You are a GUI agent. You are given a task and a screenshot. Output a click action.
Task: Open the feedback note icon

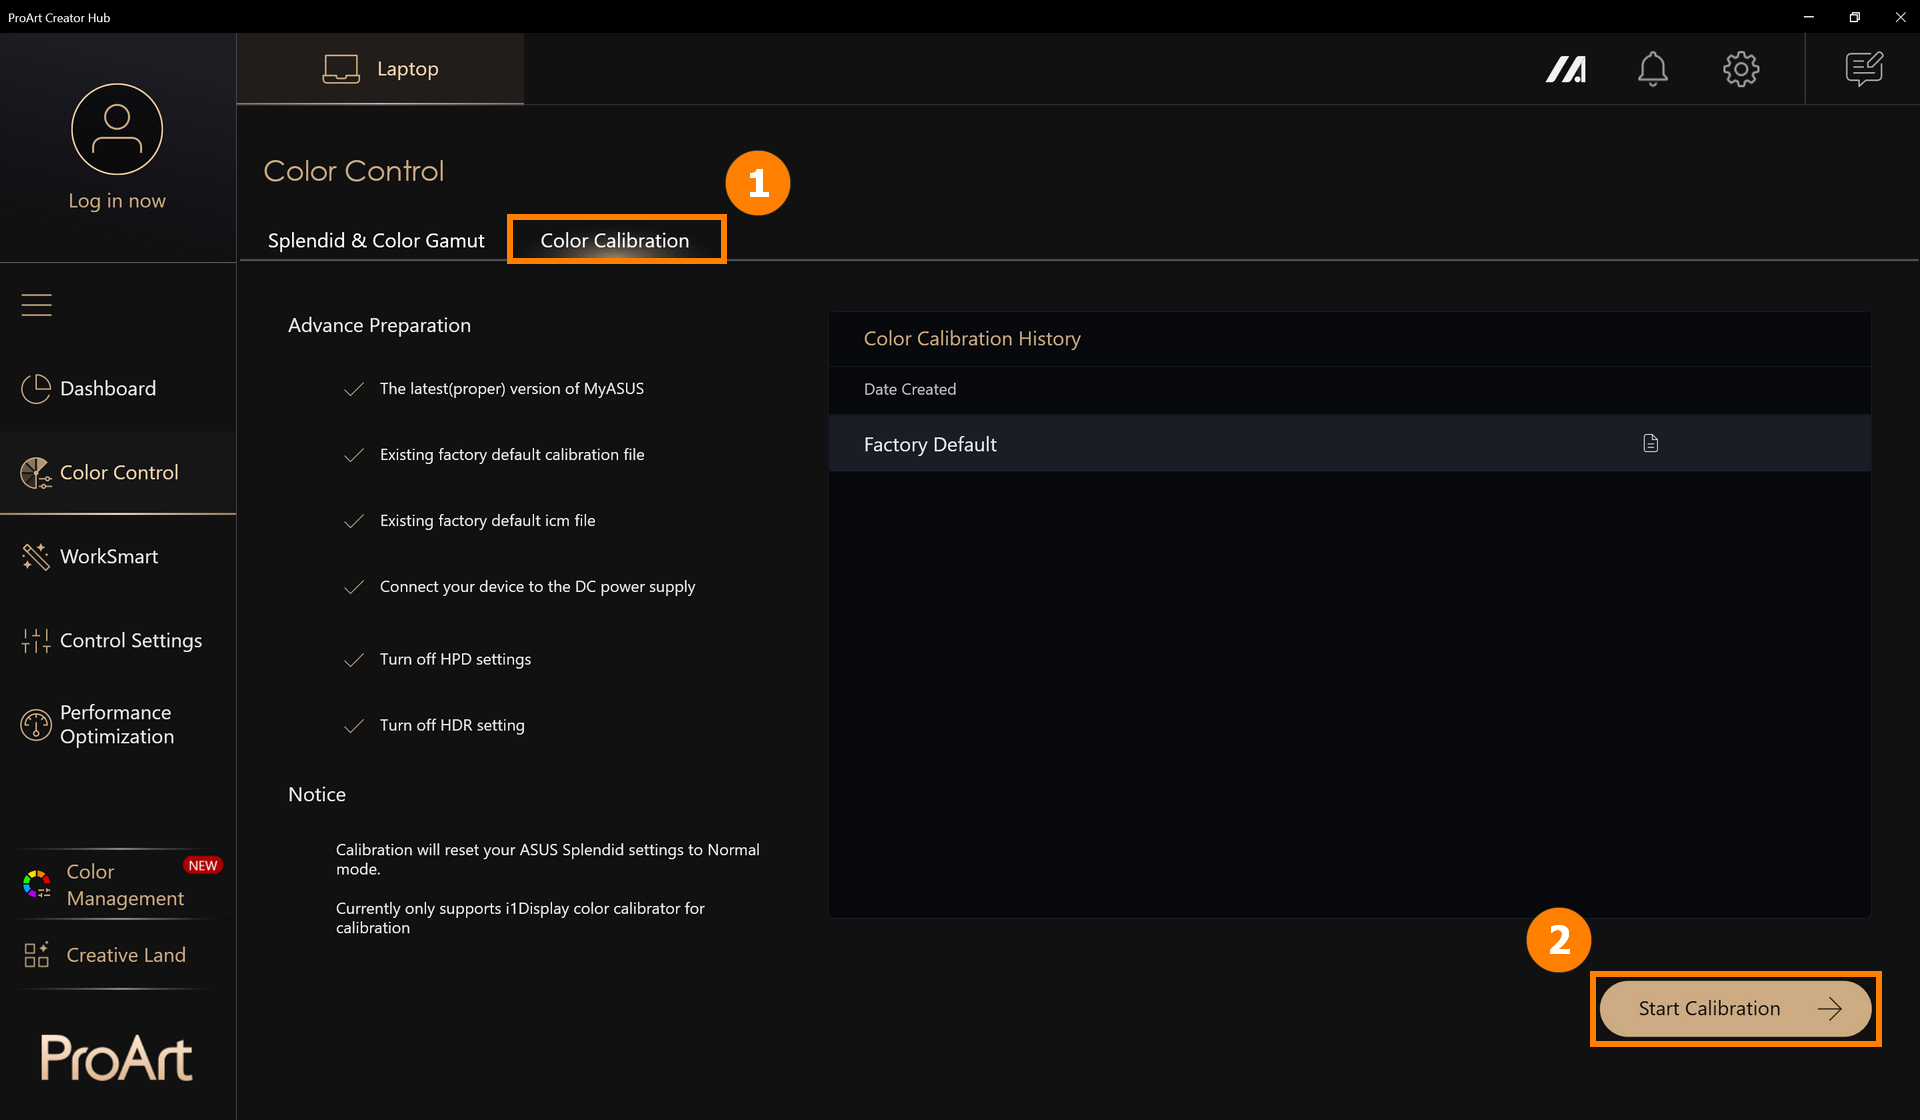pos(1864,69)
